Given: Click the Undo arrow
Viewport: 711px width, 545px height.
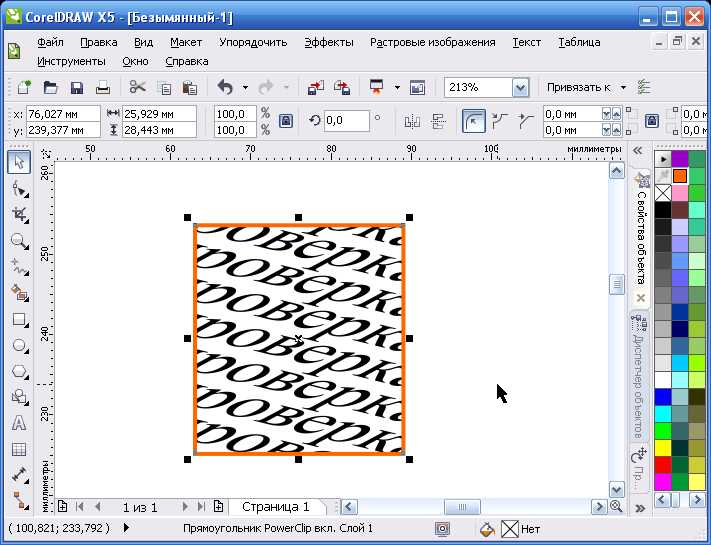Looking at the screenshot, I should click(x=225, y=87).
